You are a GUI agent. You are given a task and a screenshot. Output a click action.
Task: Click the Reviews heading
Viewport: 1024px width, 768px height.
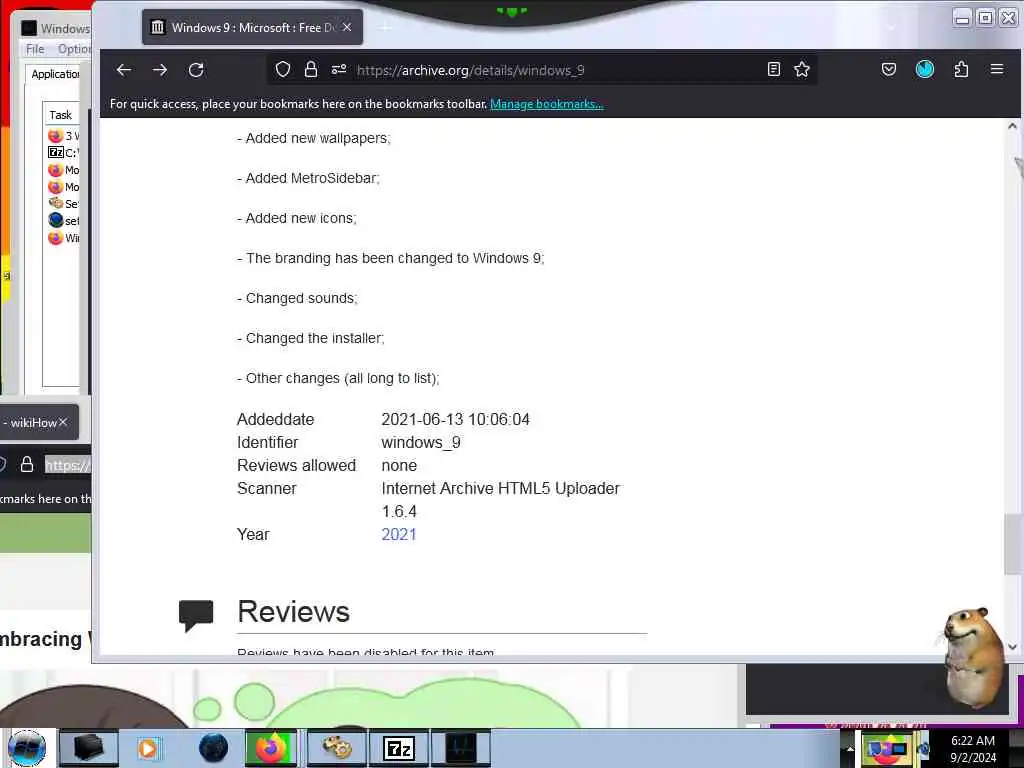tap(293, 612)
